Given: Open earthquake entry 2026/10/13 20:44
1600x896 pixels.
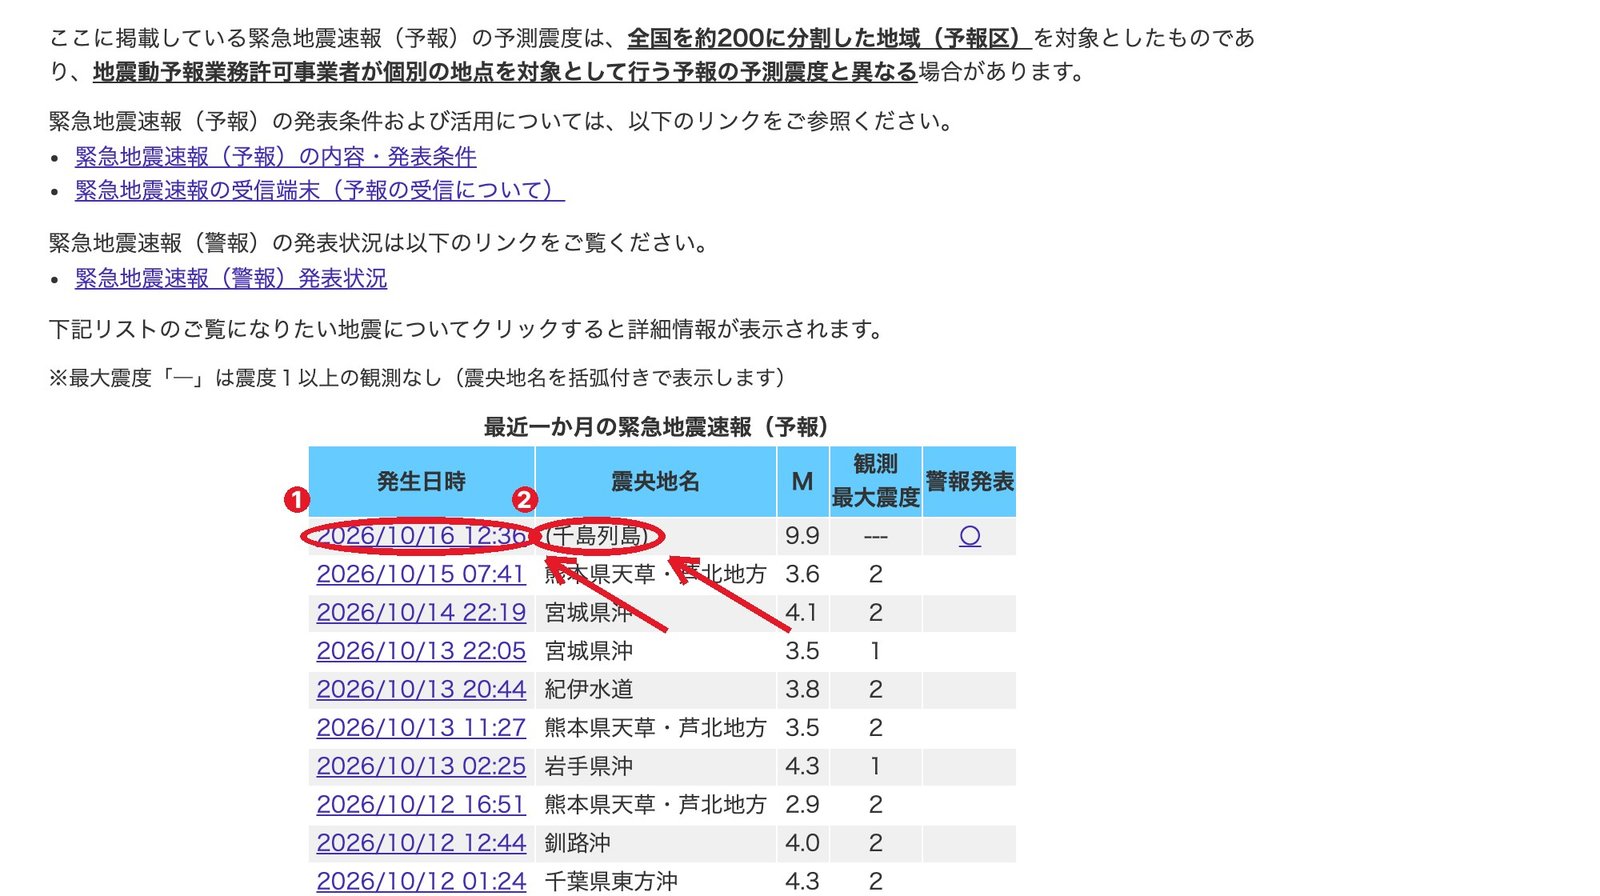Looking at the screenshot, I should tap(421, 689).
